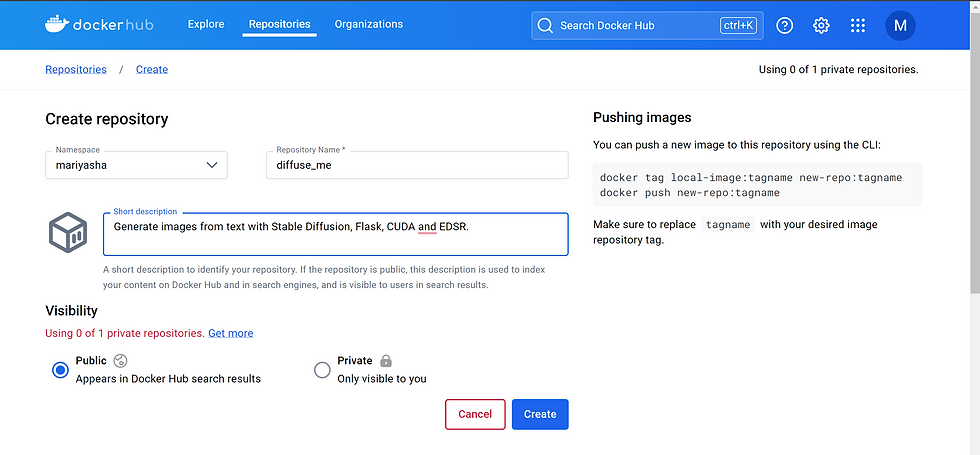Open the help question mark icon

[x=784, y=26]
